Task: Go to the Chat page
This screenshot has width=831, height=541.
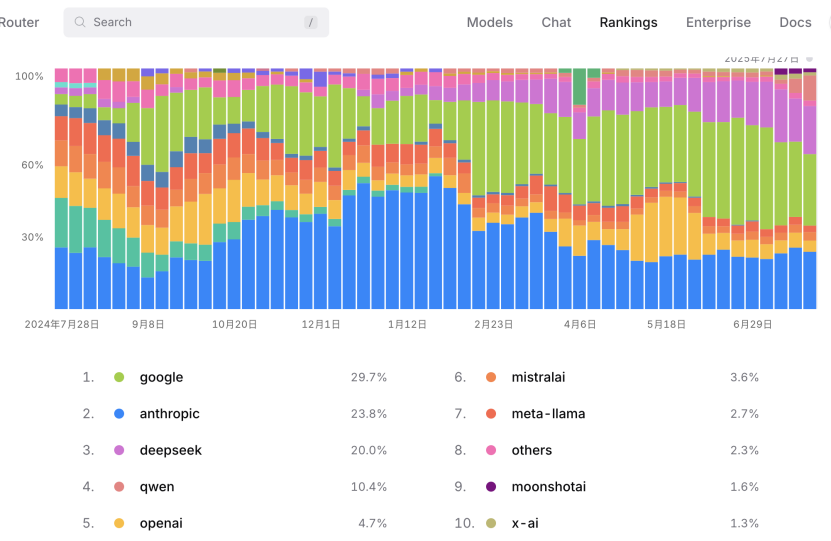Action: click(556, 22)
